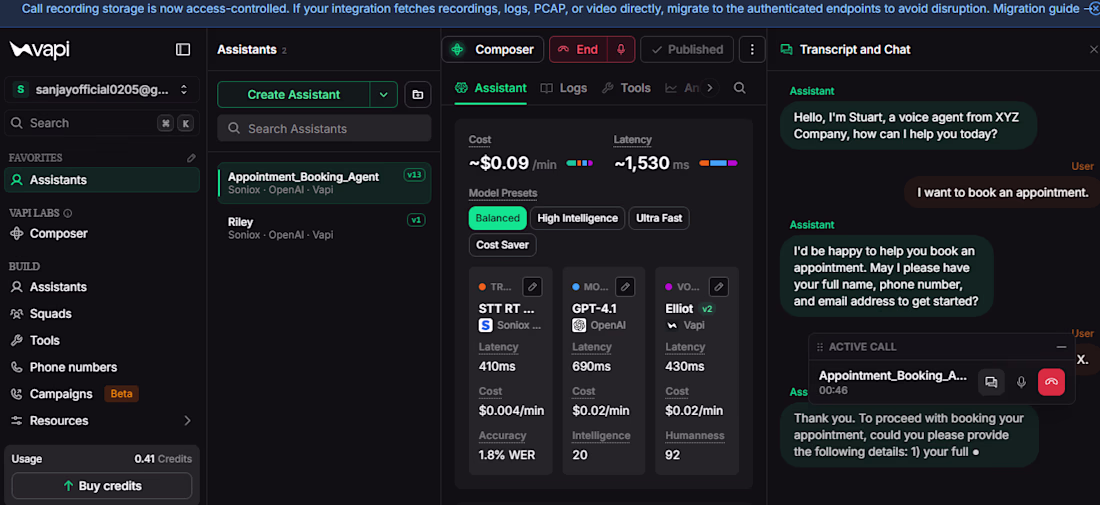Click the cost breakdown color bar
The height and width of the screenshot is (505, 1100).
579,163
